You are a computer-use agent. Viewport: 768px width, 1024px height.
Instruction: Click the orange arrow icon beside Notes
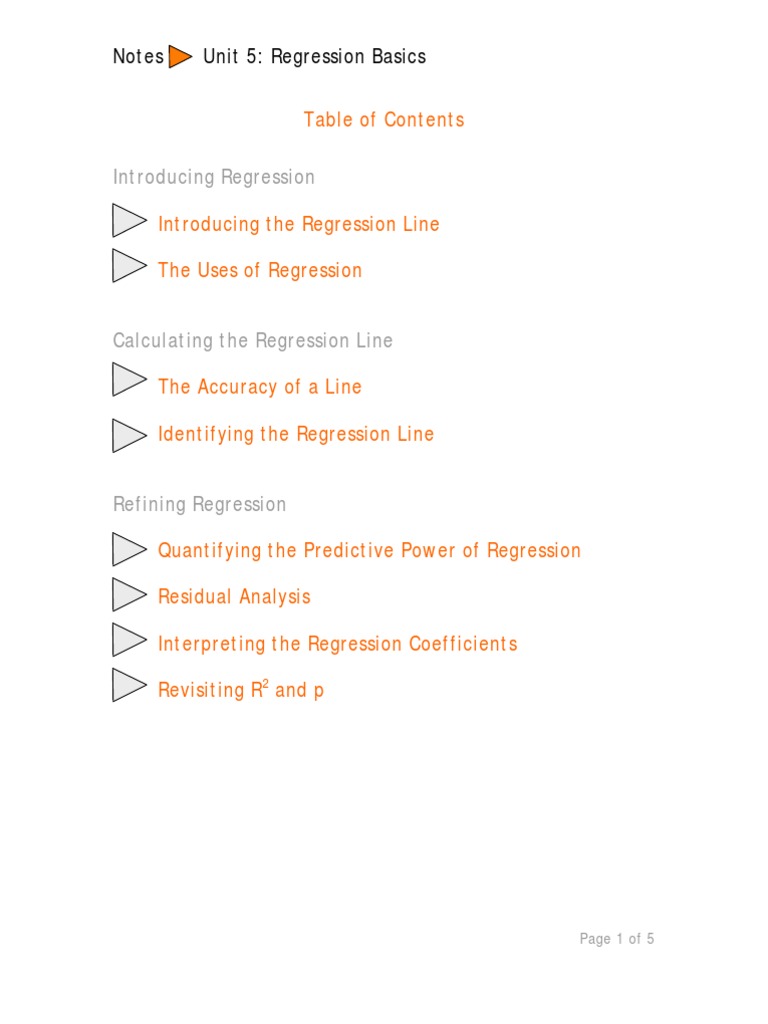[180, 57]
